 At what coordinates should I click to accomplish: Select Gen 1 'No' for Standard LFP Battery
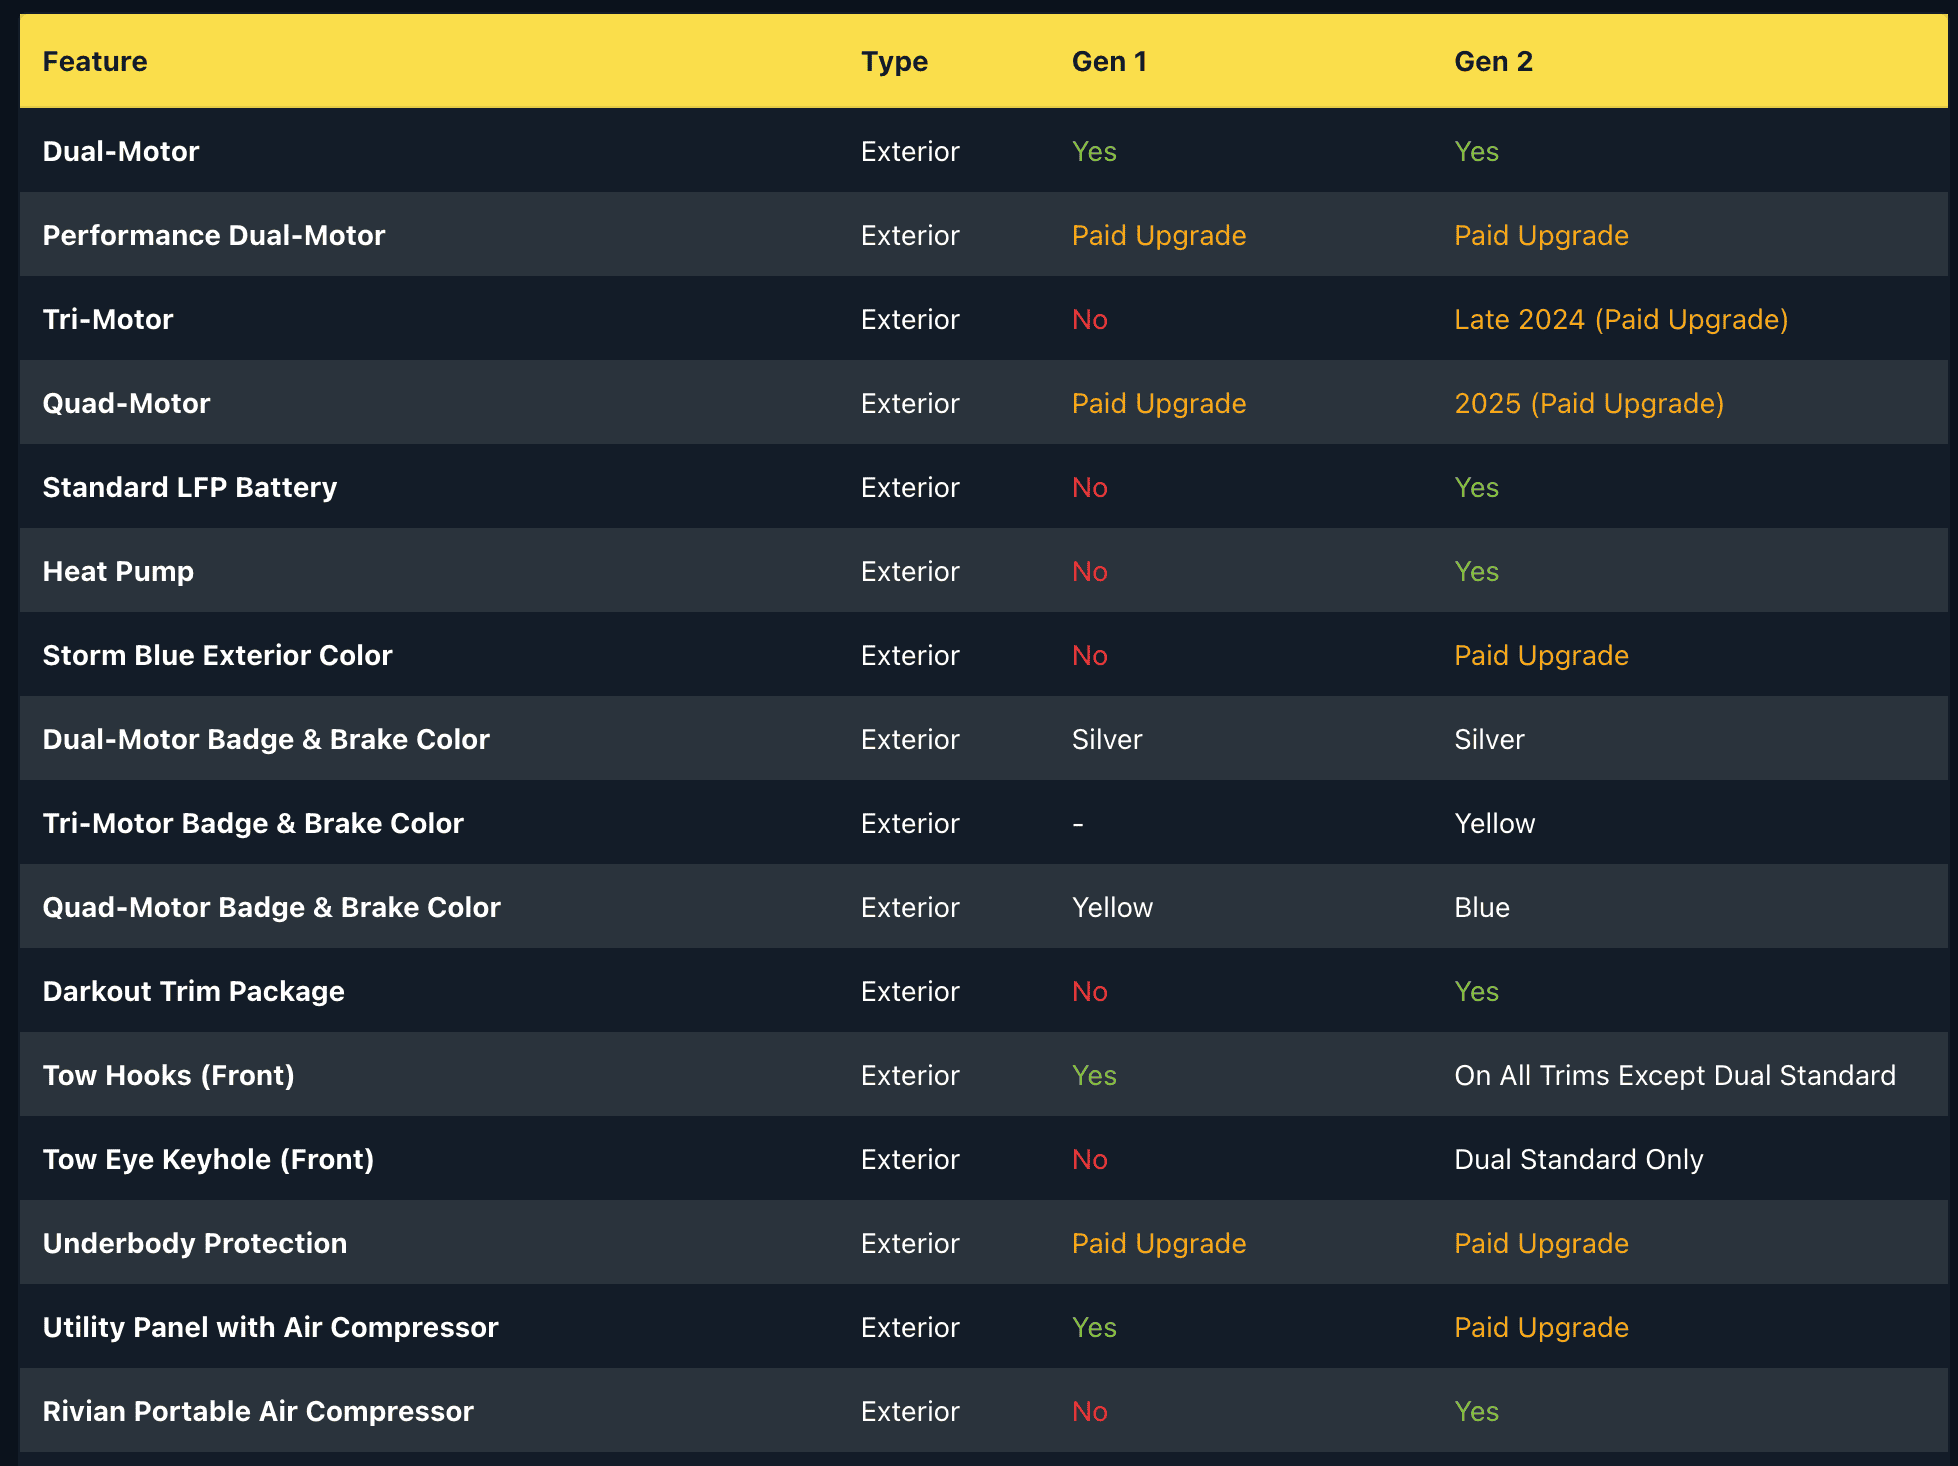[x=1090, y=487]
